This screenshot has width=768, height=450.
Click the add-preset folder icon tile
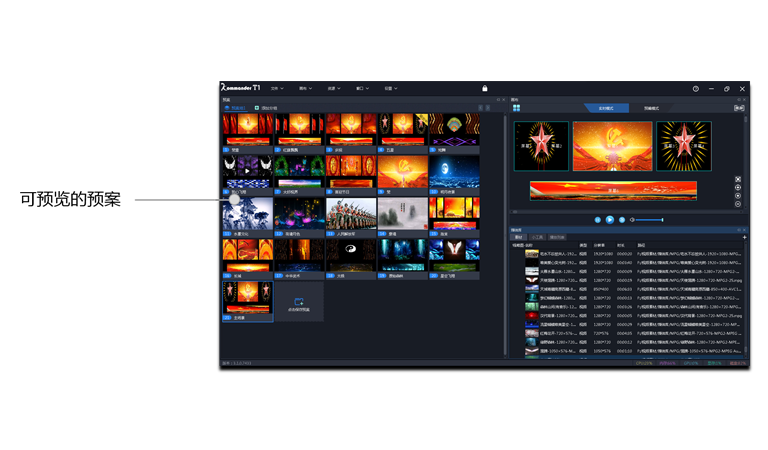click(x=299, y=301)
